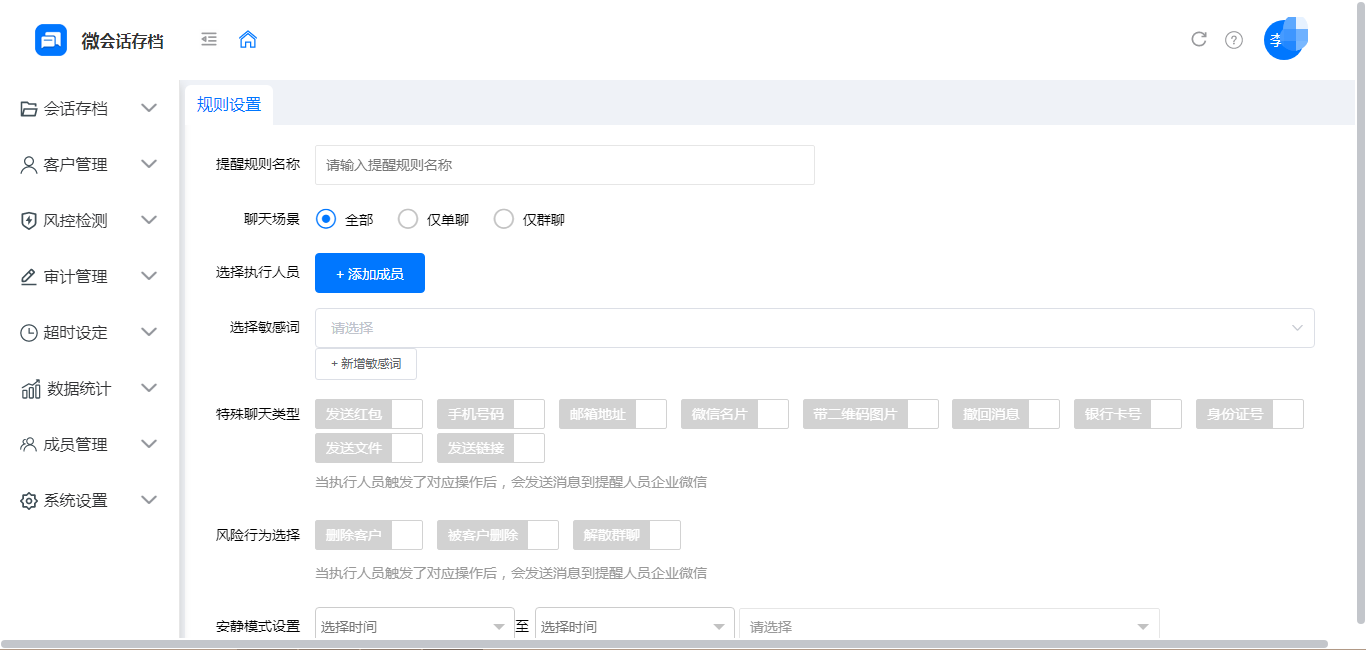The width and height of the screenshot is (1366, 650).
Task: Select the 客户管理 person icon
Action: 27,164
